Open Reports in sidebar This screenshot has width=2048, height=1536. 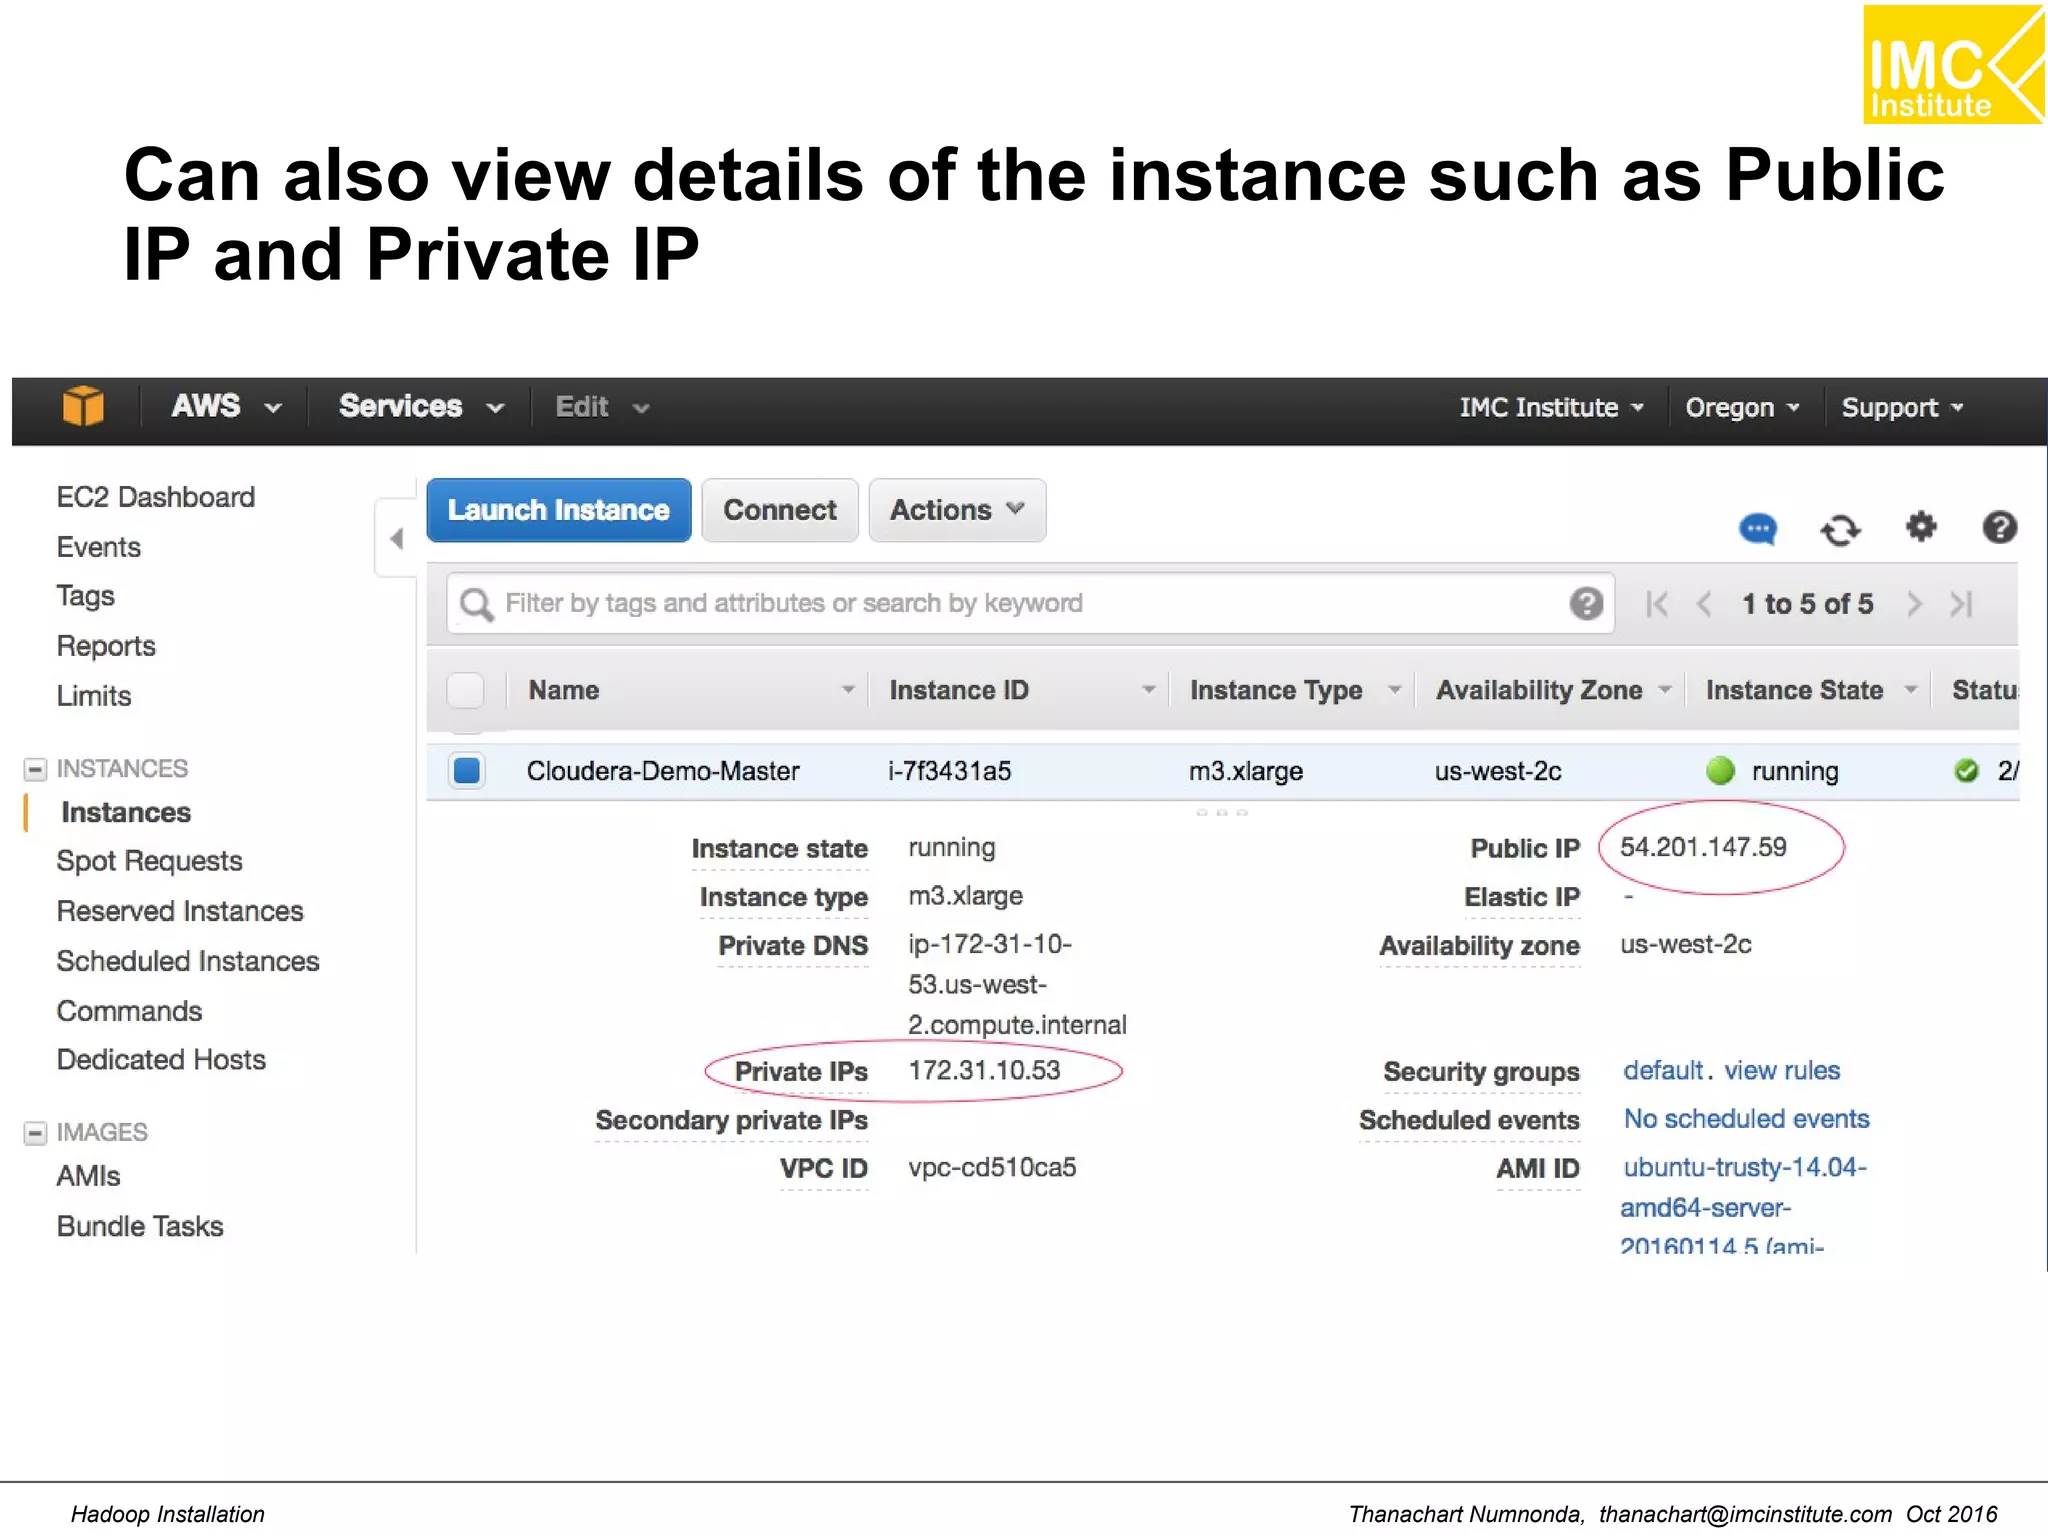pyautogui.click(x=106, y=646)
